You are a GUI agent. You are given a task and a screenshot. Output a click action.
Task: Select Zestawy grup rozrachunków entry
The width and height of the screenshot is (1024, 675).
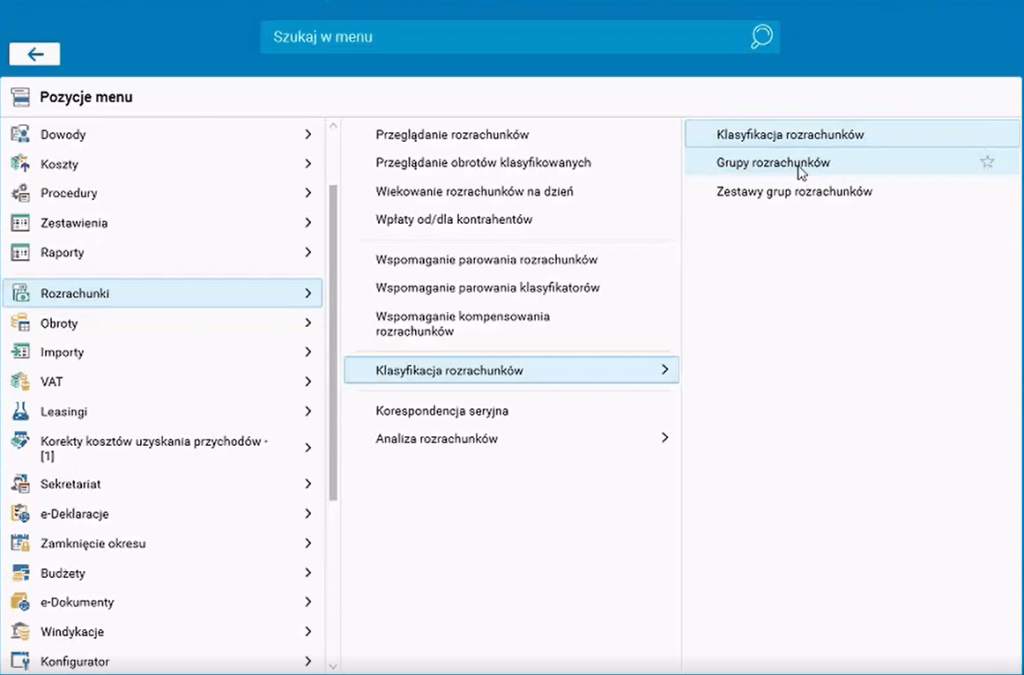point(794,191)
